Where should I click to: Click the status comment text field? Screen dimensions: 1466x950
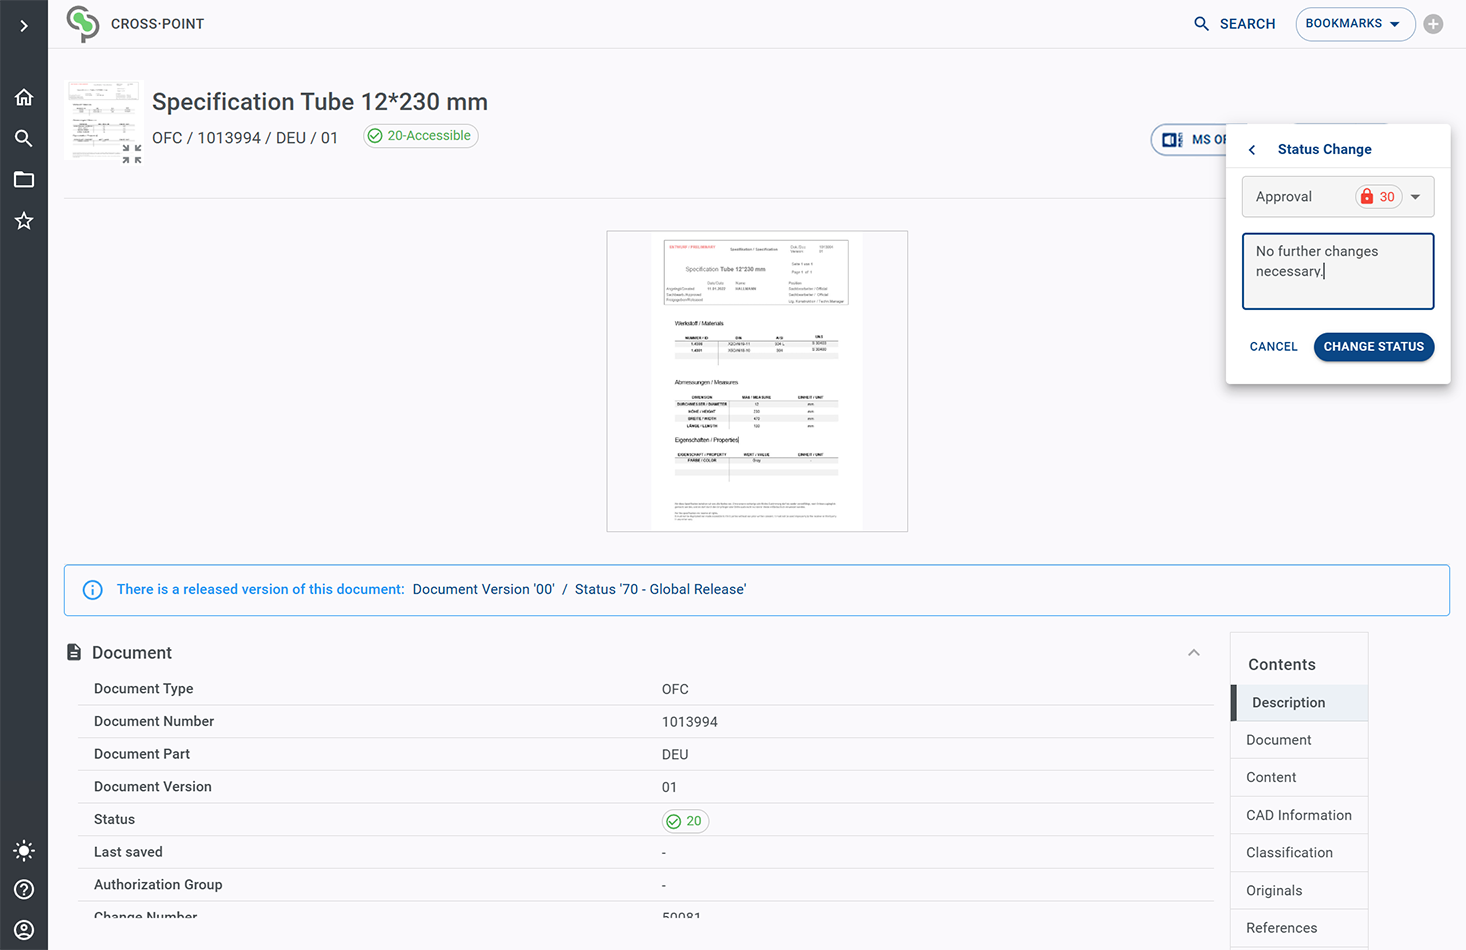point(1337,271)
